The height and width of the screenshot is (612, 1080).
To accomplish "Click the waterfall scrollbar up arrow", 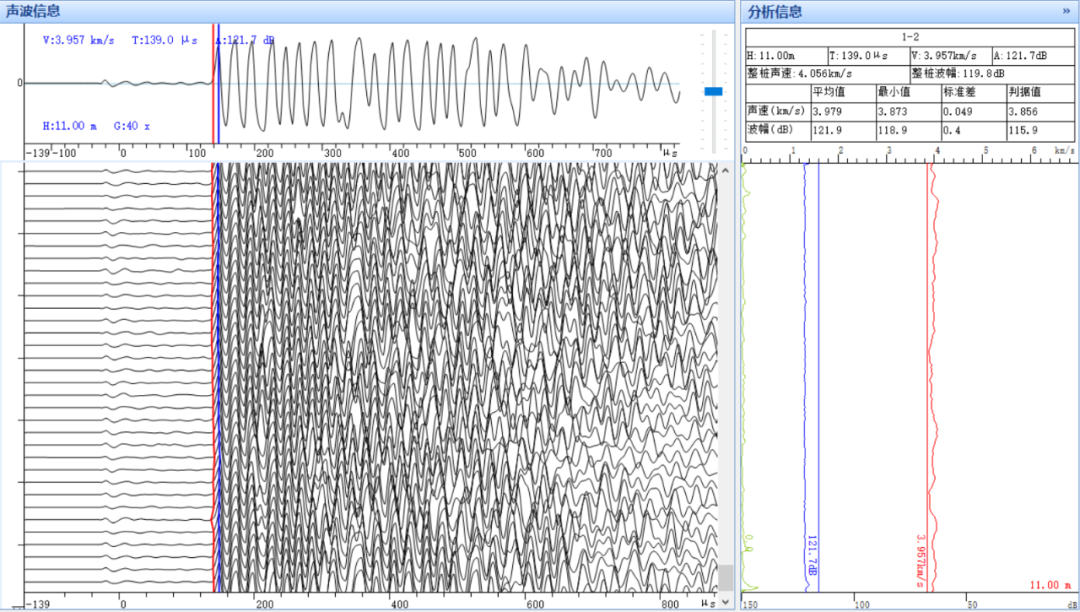I will point(725,171).
